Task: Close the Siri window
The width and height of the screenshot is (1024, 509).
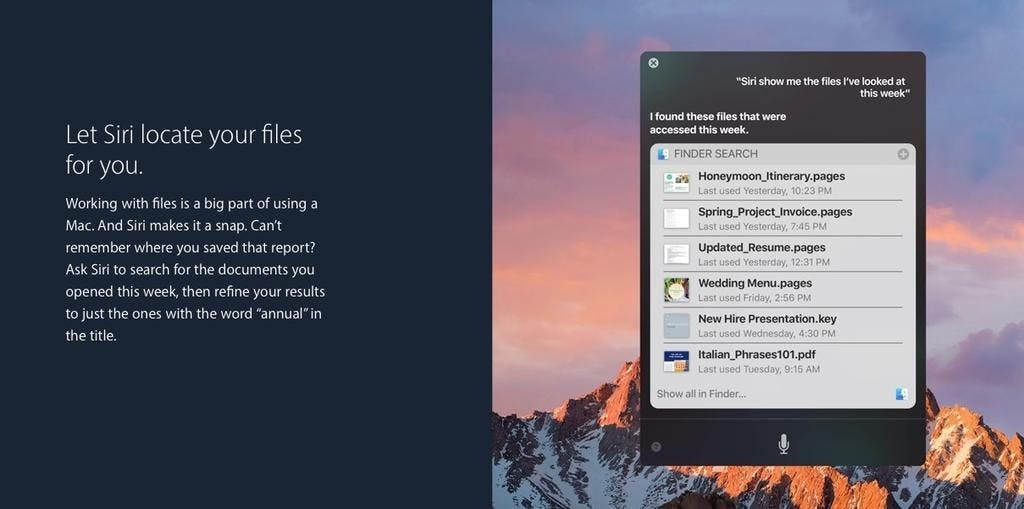Action: (x=653, y=63)
